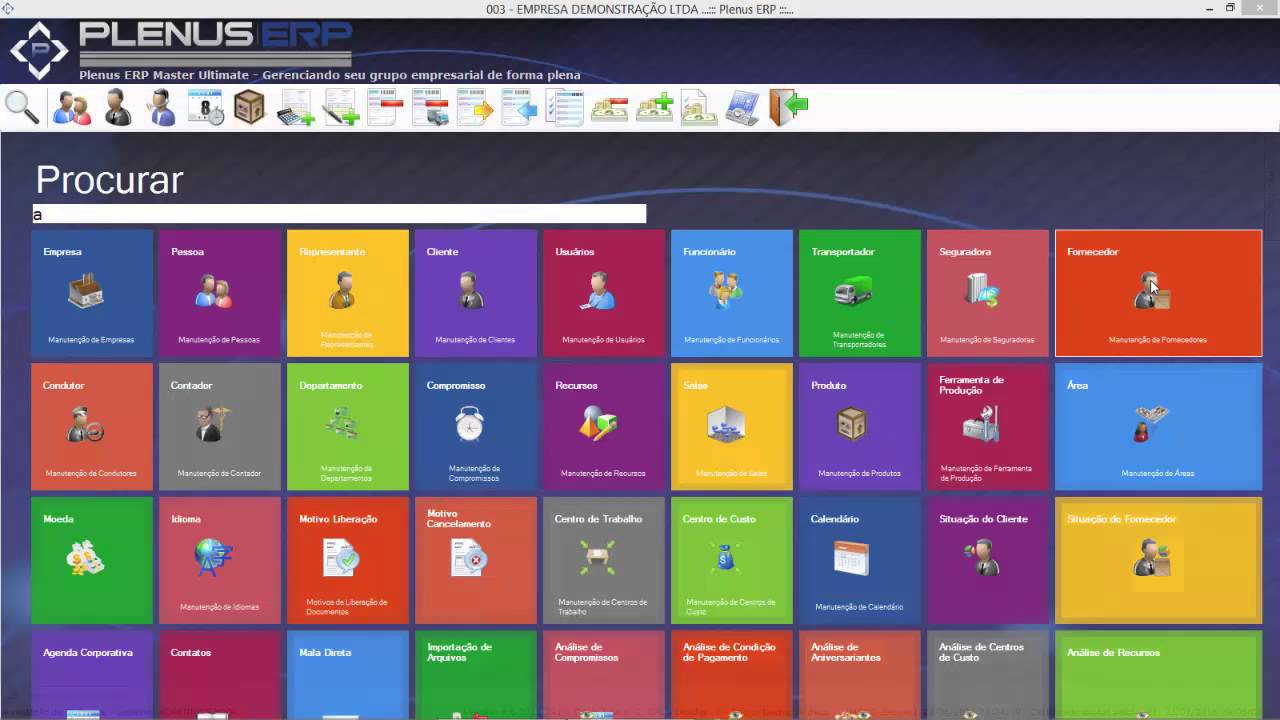Select the Idioma tile

pos(220,560)
